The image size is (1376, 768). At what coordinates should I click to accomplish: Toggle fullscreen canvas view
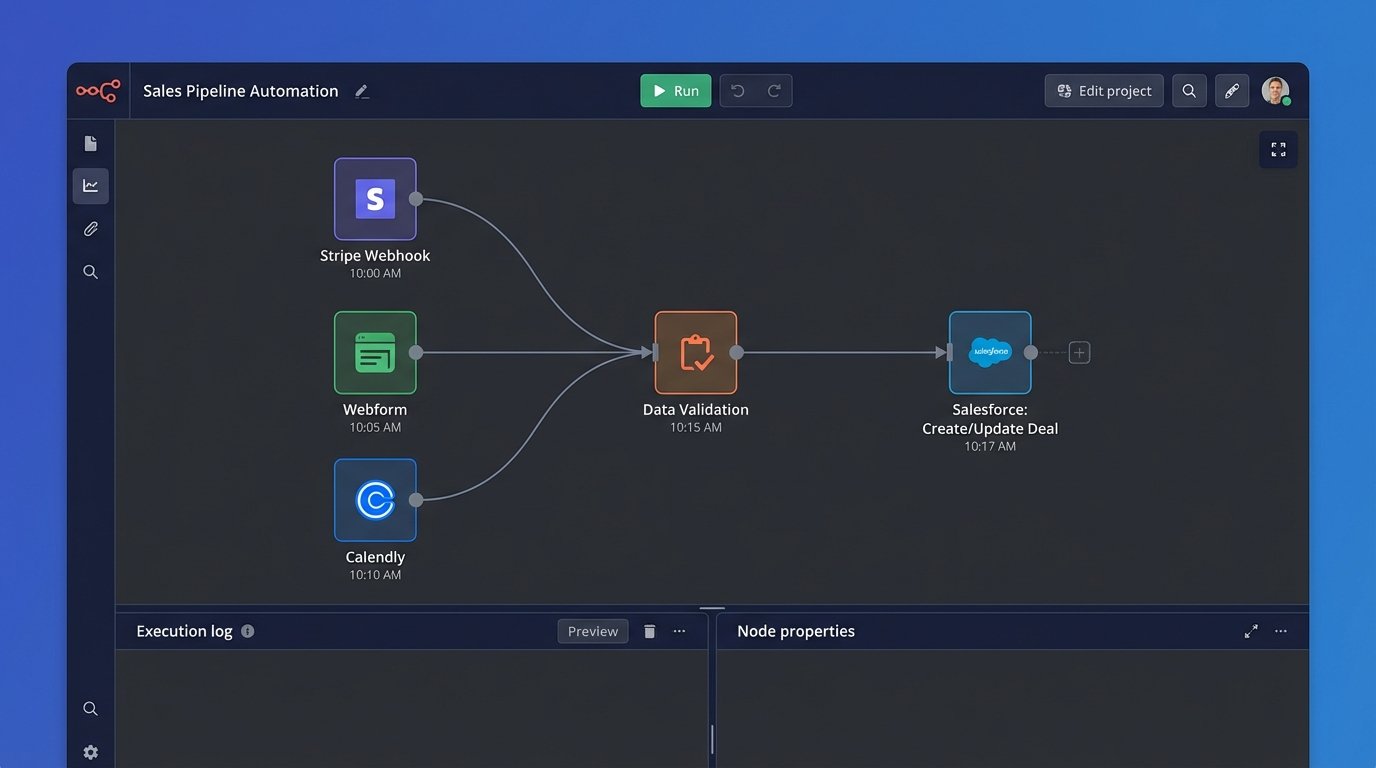(1278, 150)
